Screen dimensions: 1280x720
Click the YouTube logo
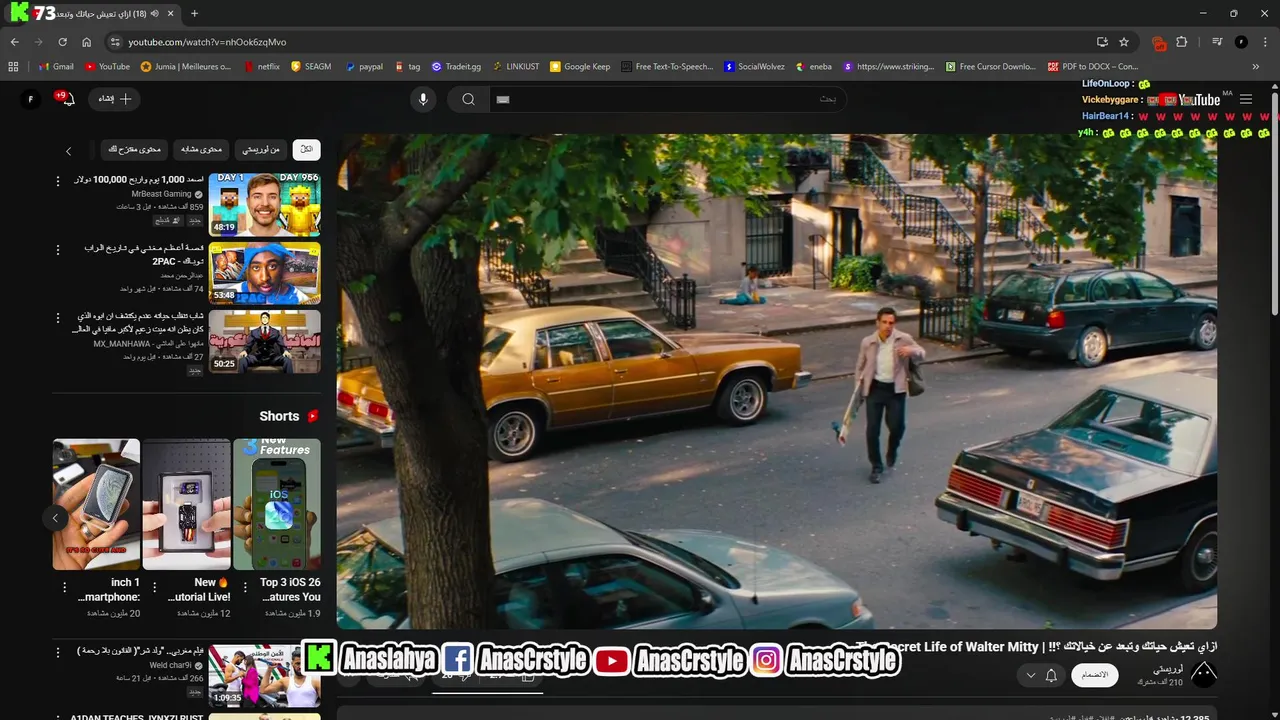point(1190,99)
